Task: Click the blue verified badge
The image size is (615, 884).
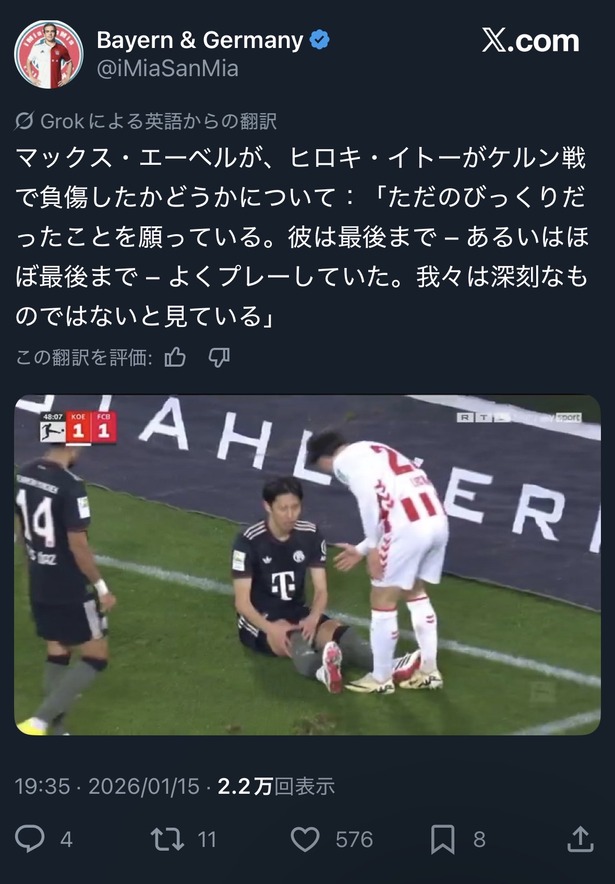Action: click(320, 40)
